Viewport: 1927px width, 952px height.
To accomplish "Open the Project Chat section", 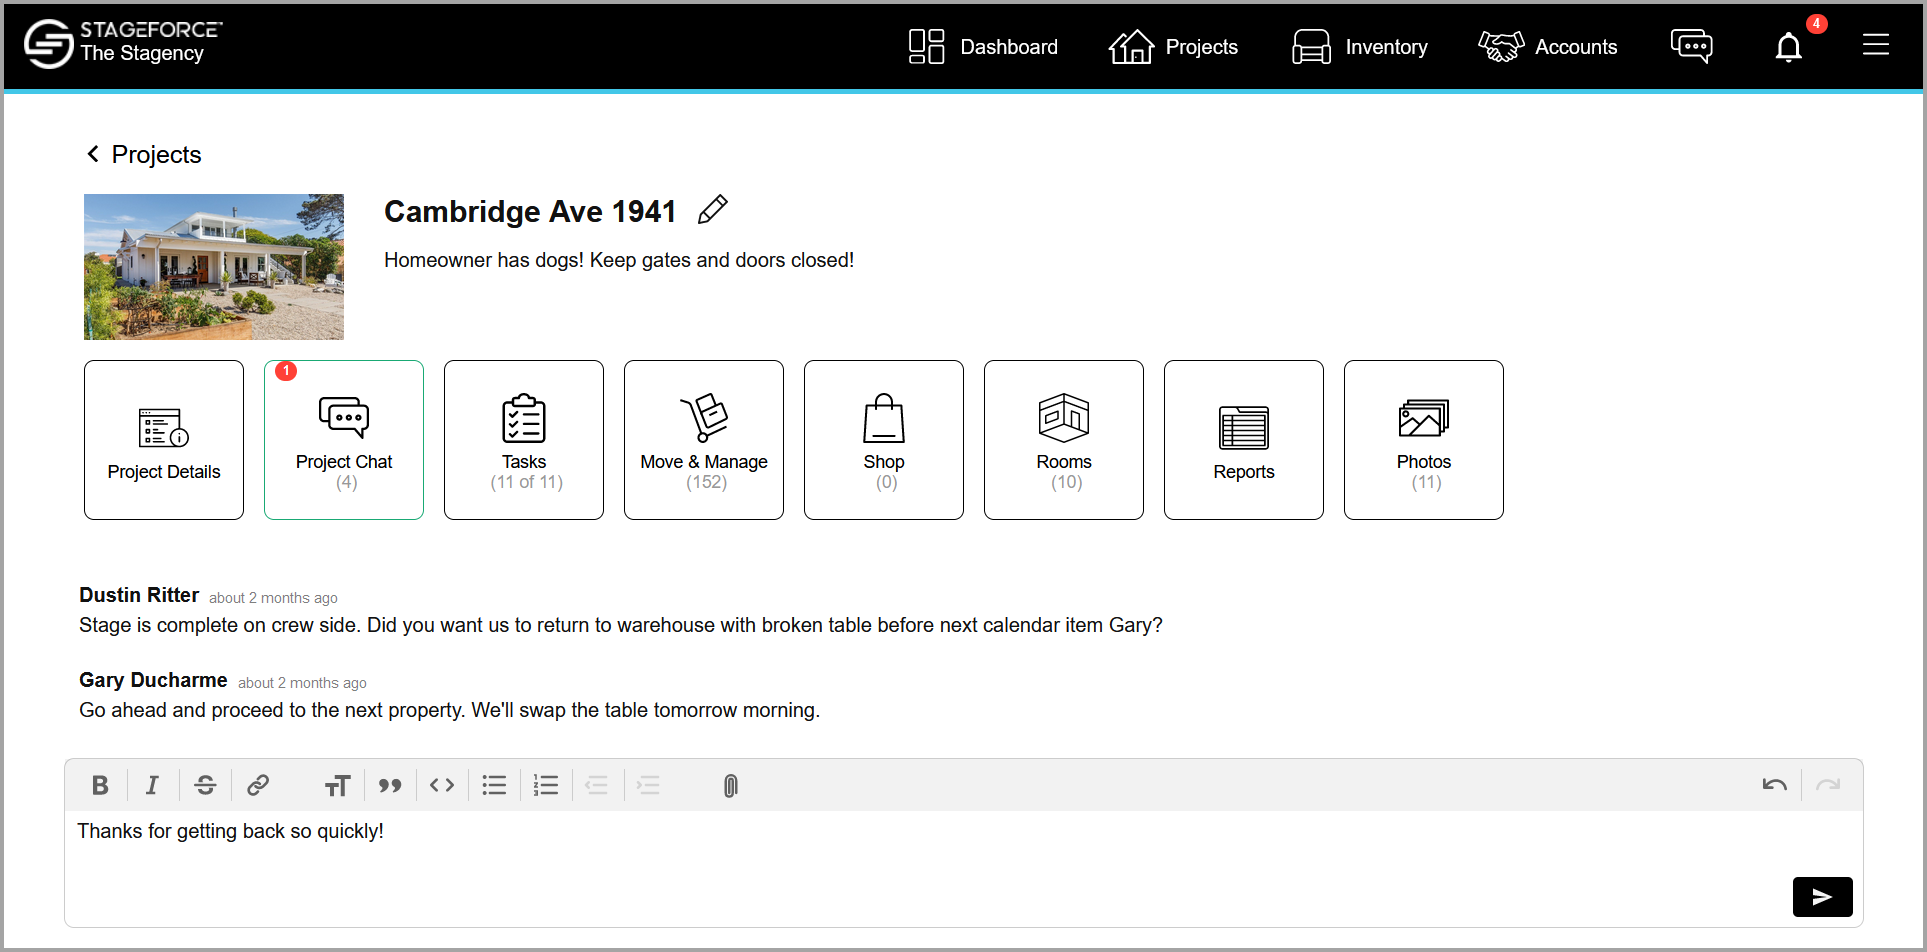I will point(343,440).
